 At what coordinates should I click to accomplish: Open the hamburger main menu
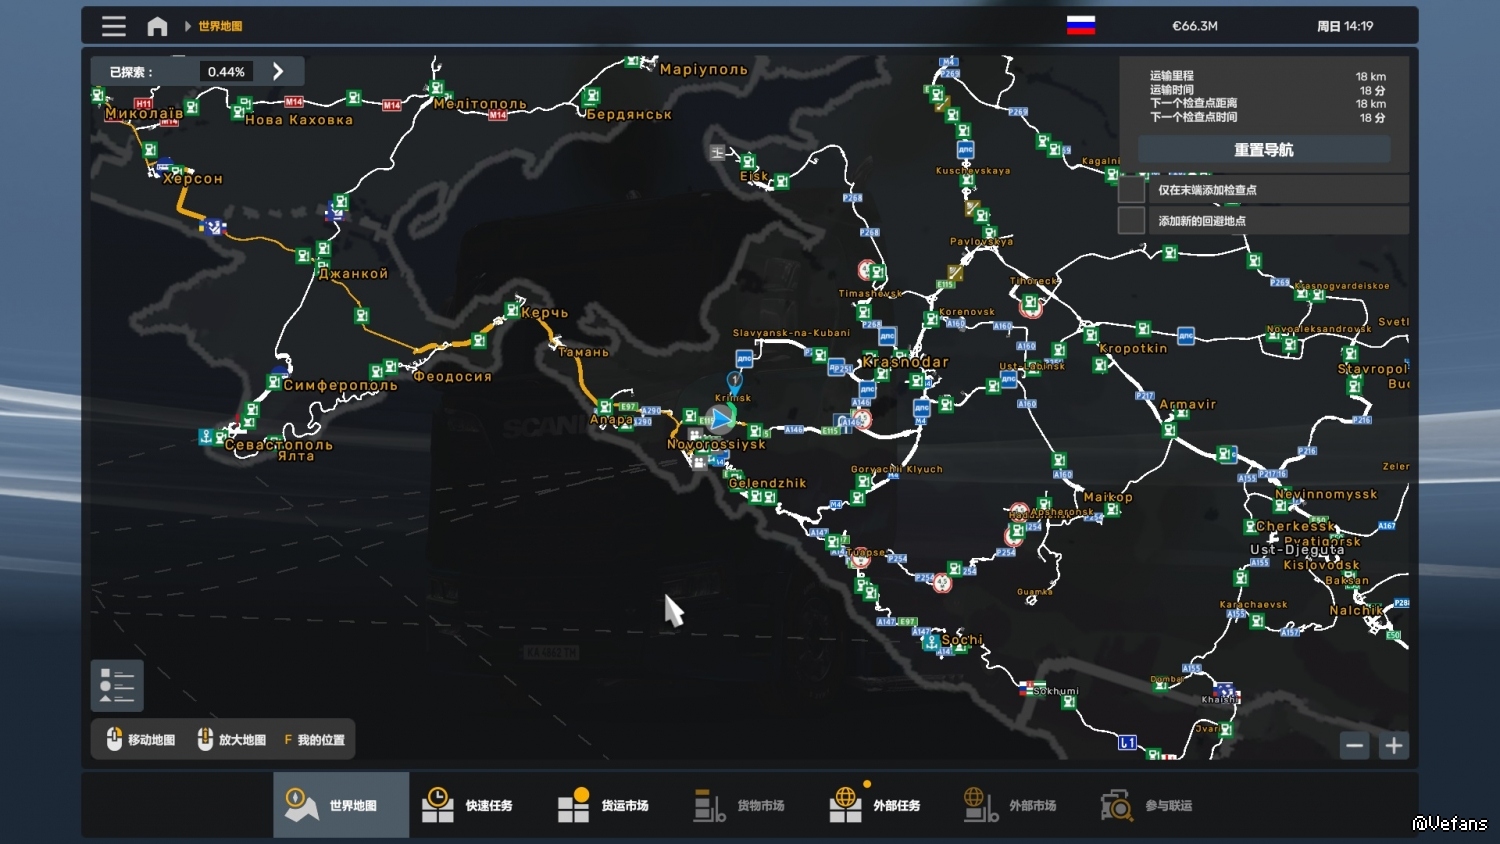[x=114, y=26]
